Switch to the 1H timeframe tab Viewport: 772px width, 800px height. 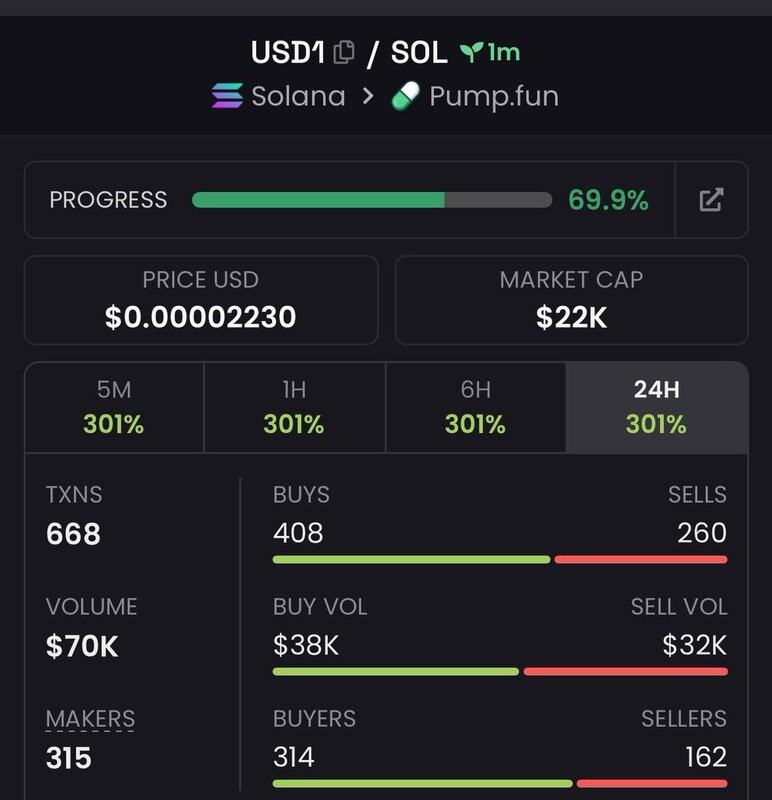point(294,408)
